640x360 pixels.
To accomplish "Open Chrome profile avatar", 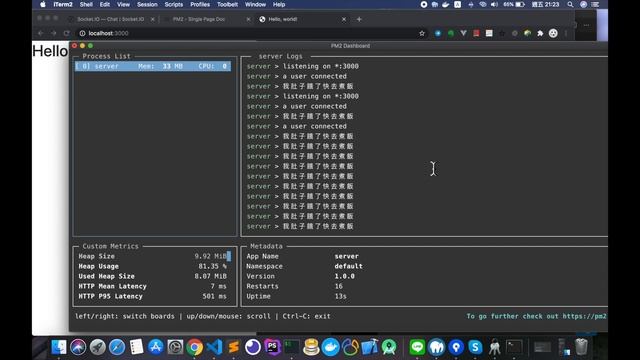I will tap(553, 33).
